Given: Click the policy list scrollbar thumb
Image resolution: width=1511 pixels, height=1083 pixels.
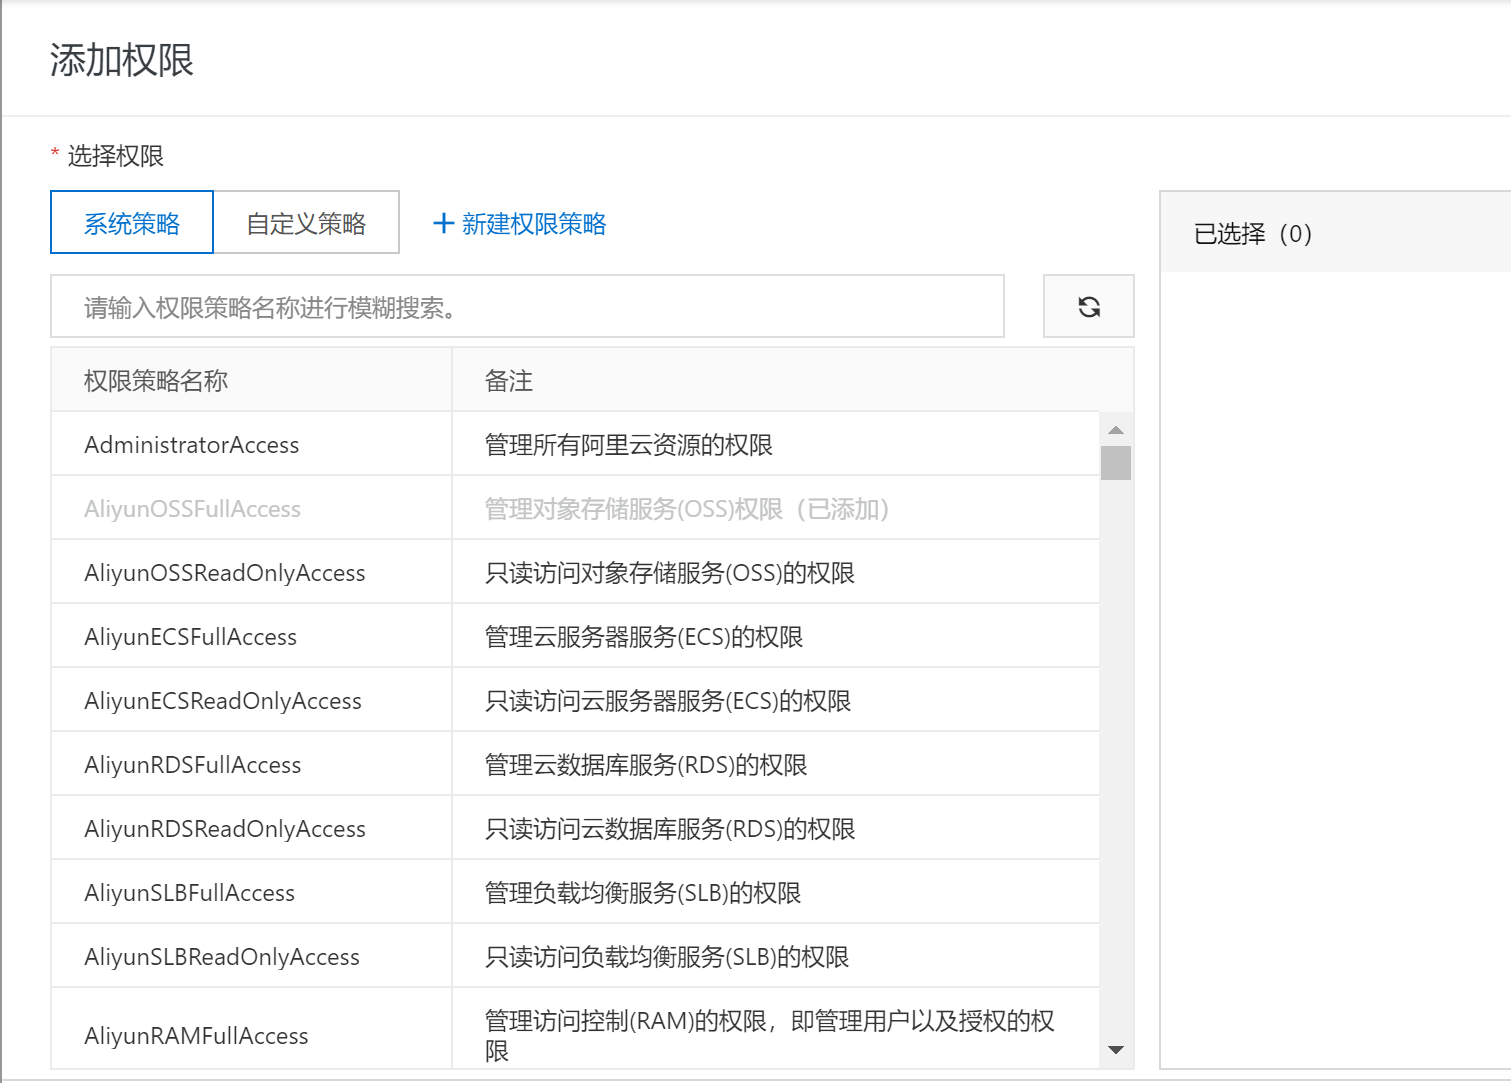Looking at the screenshot, I should [1116, 463].
